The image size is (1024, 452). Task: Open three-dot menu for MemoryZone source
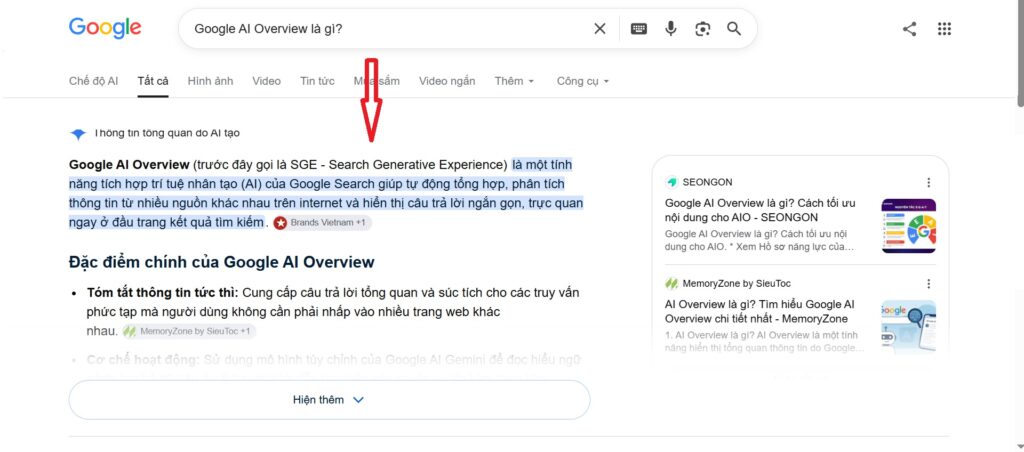pyautogui.click(x=929, y=283)
